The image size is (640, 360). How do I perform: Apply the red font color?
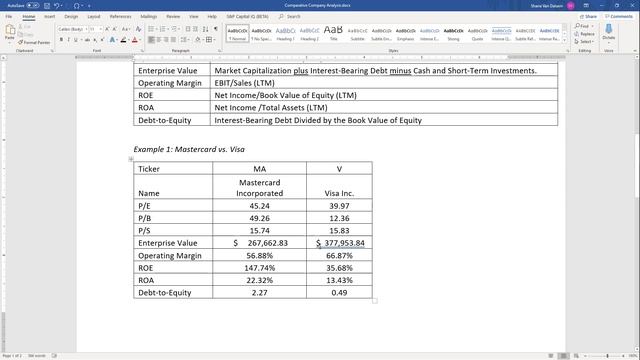[136, 40]
